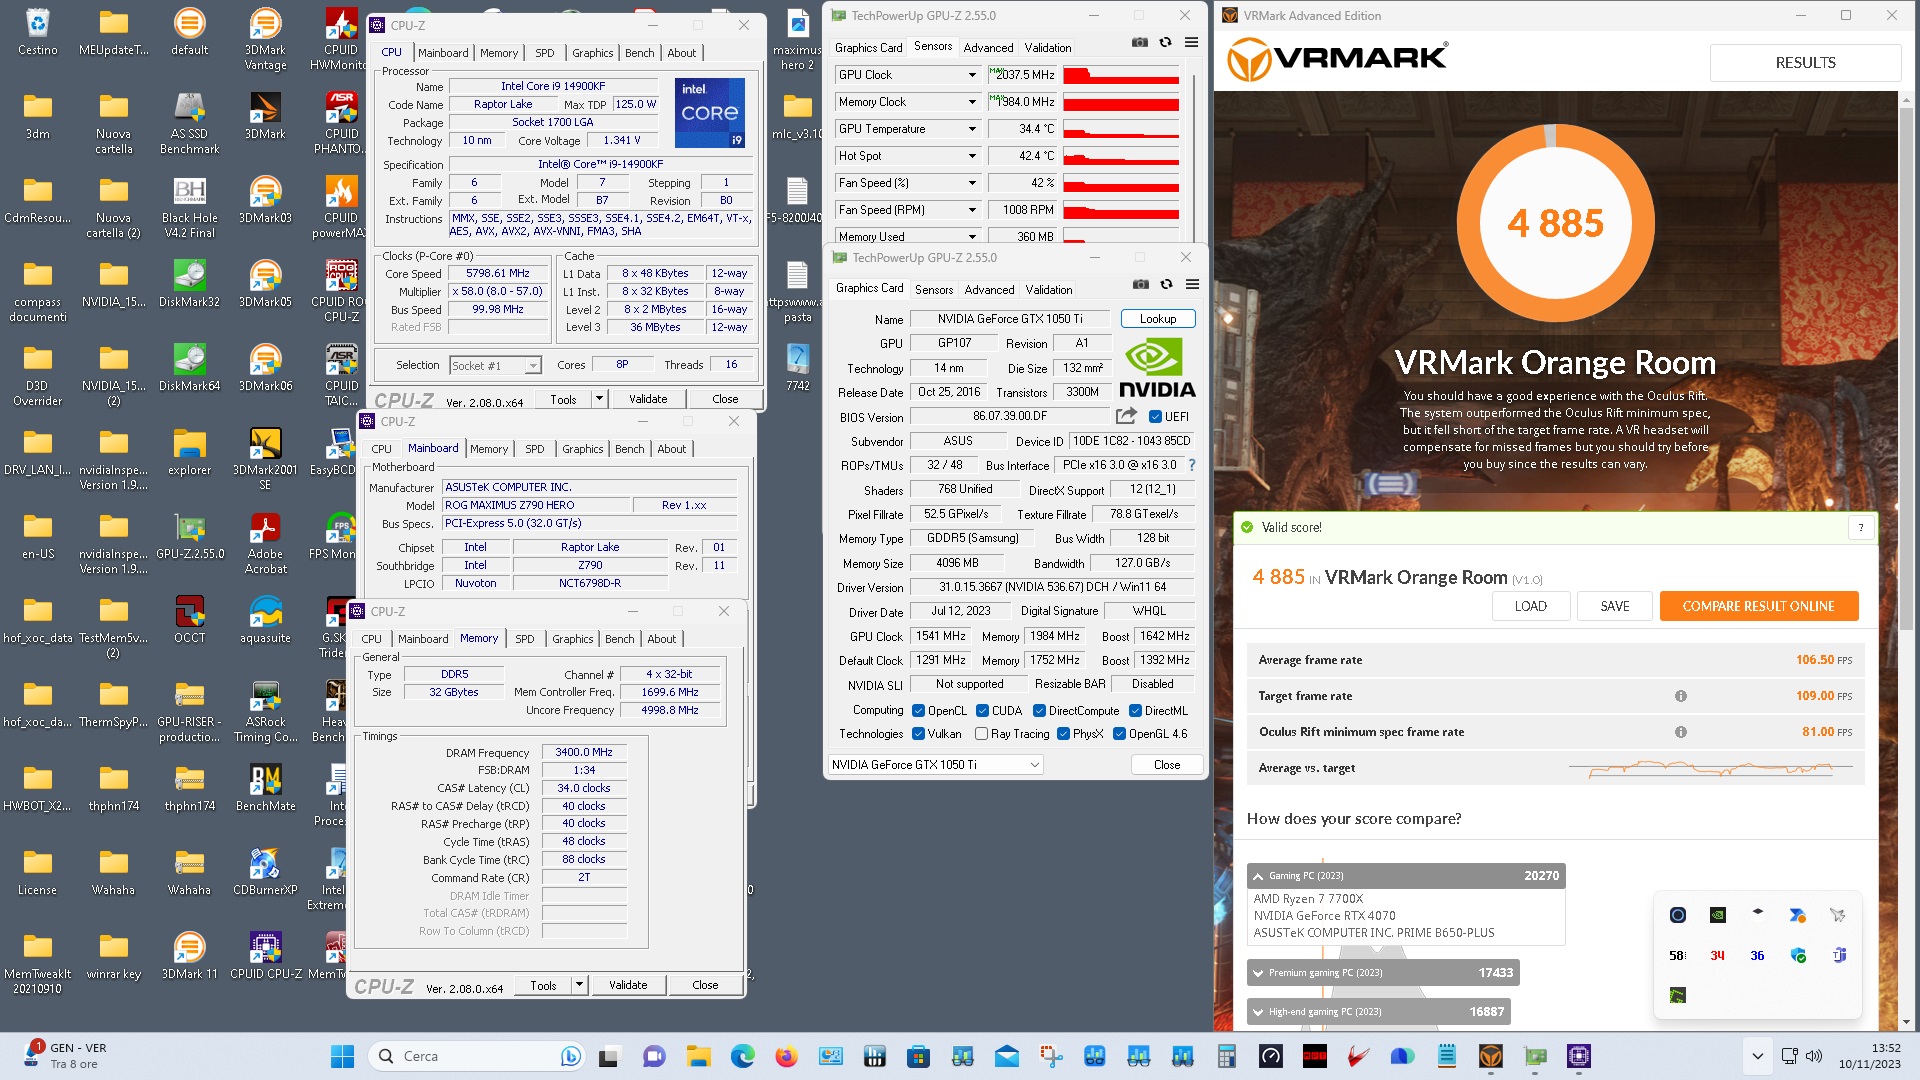Open the hamburger menu in GPU-Z Sensors window
This screenshot has height=1080, width=1920.
click(1191, 43)
